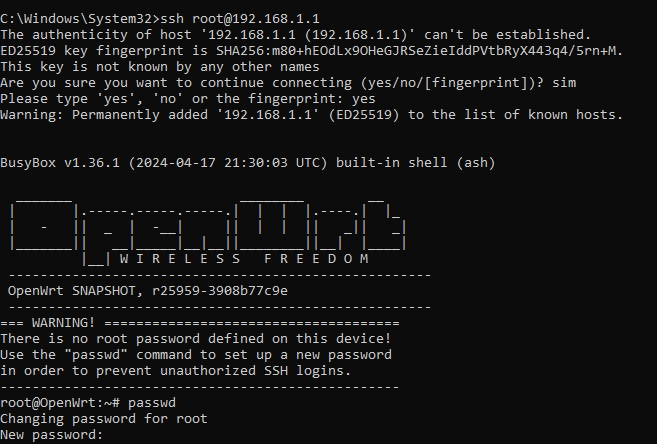Click the BusyBox v1.36.1 version text
Viewport: 657px width, 444px height.
pyautogui.click(x=60, y=163)
